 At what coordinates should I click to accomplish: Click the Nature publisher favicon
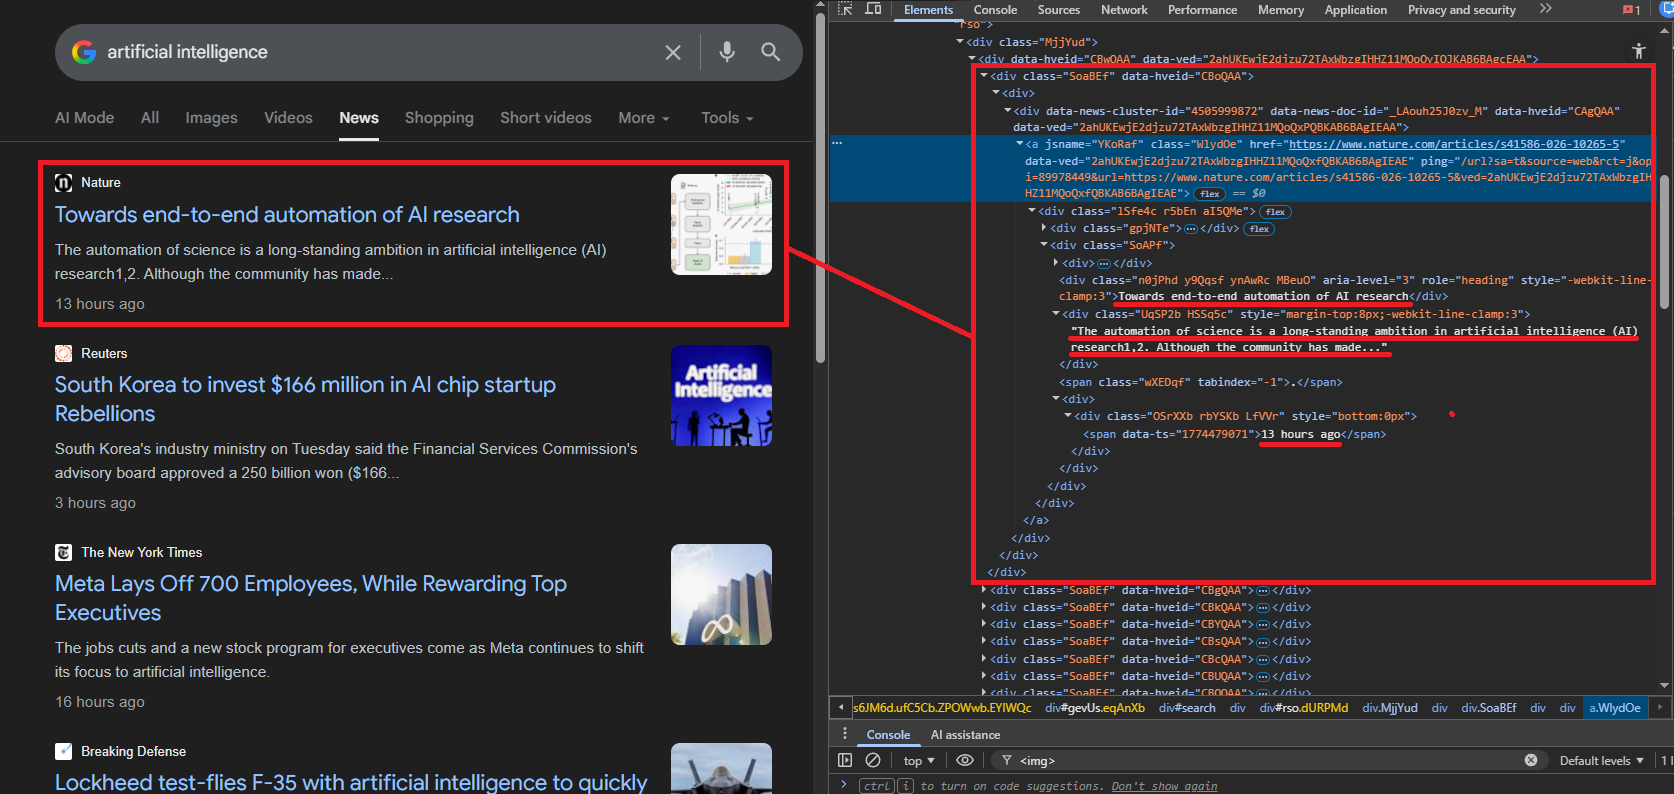tap(64, 182)
